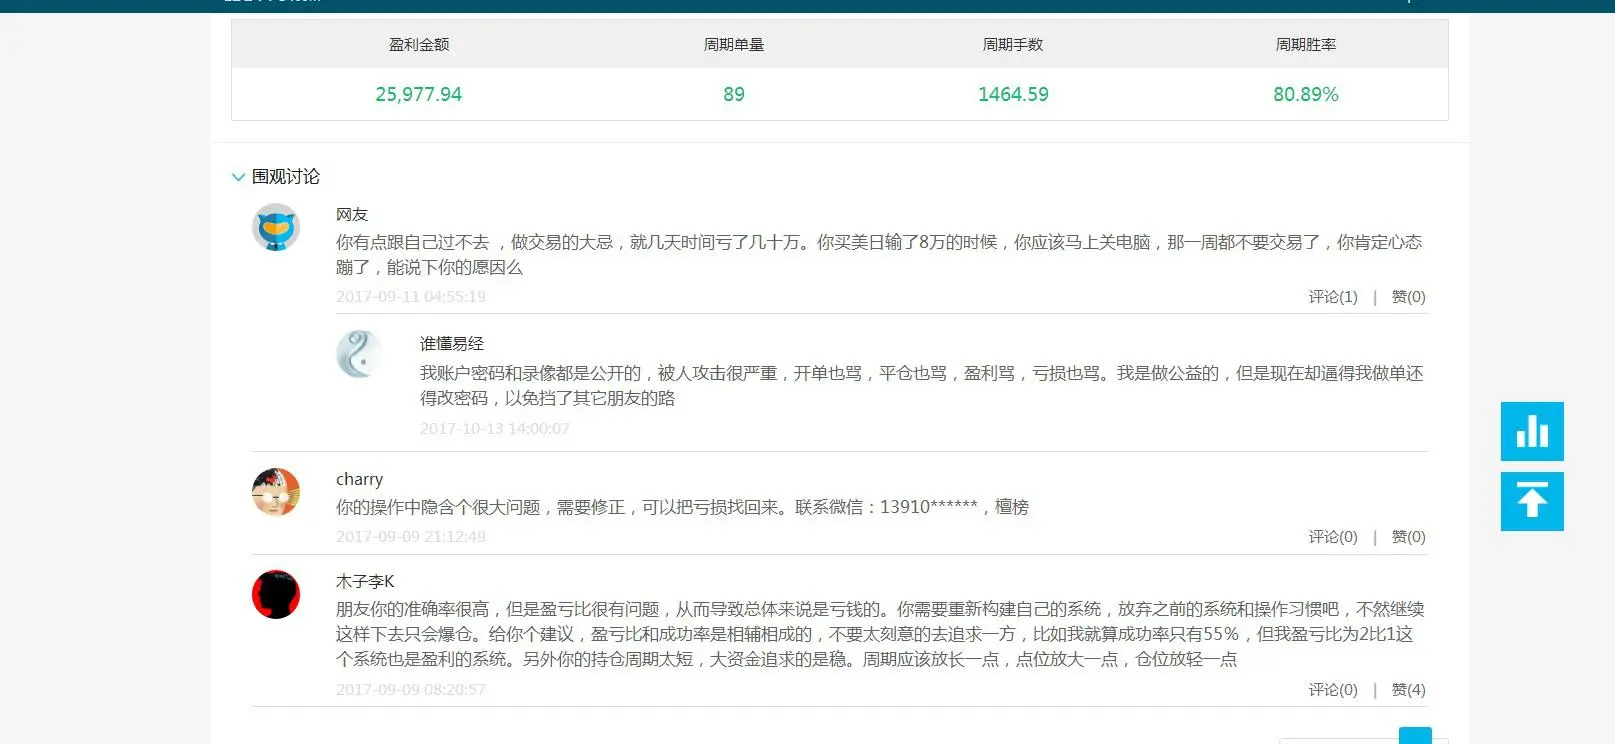Select the 周期手数 column header
This screenshot has height=744, width=1615.
click(1013, 44)
